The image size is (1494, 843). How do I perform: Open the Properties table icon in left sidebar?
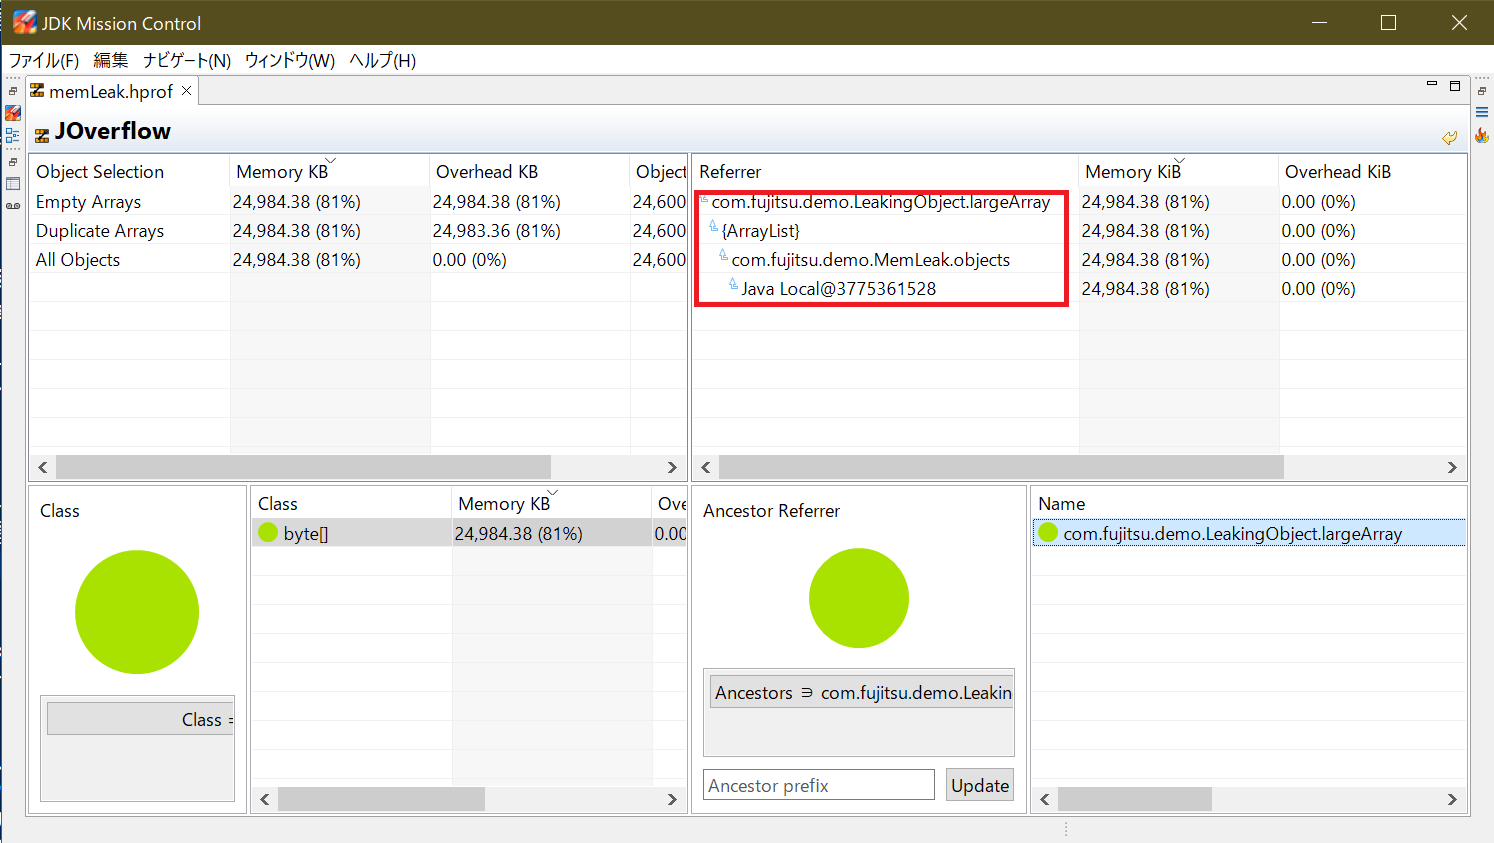13,184
